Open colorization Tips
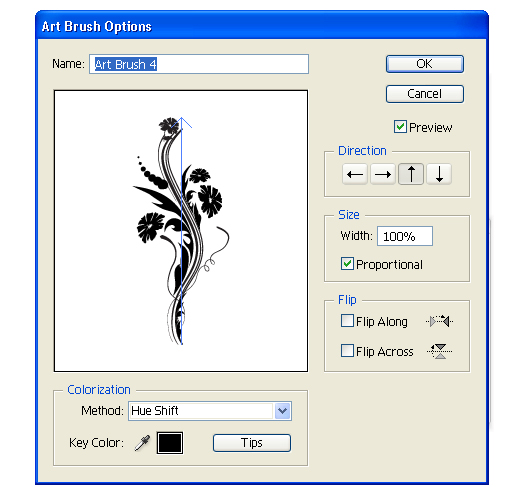Image resolution: width=532 pixels, height=487 pixels. (x=252, y=443)
